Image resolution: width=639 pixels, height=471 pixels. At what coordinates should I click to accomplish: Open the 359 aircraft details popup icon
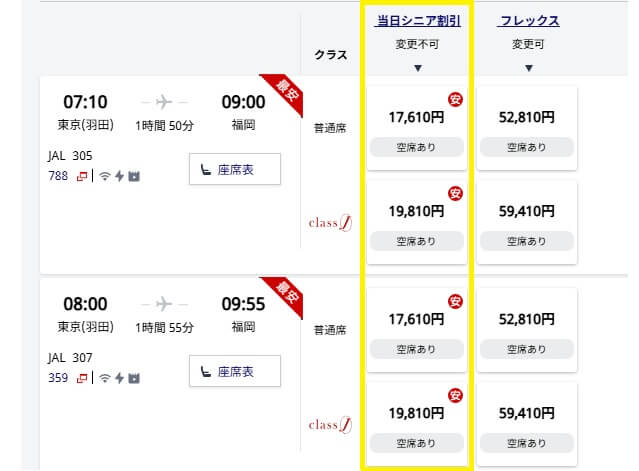pyautogui.click(x=82, y=378)
